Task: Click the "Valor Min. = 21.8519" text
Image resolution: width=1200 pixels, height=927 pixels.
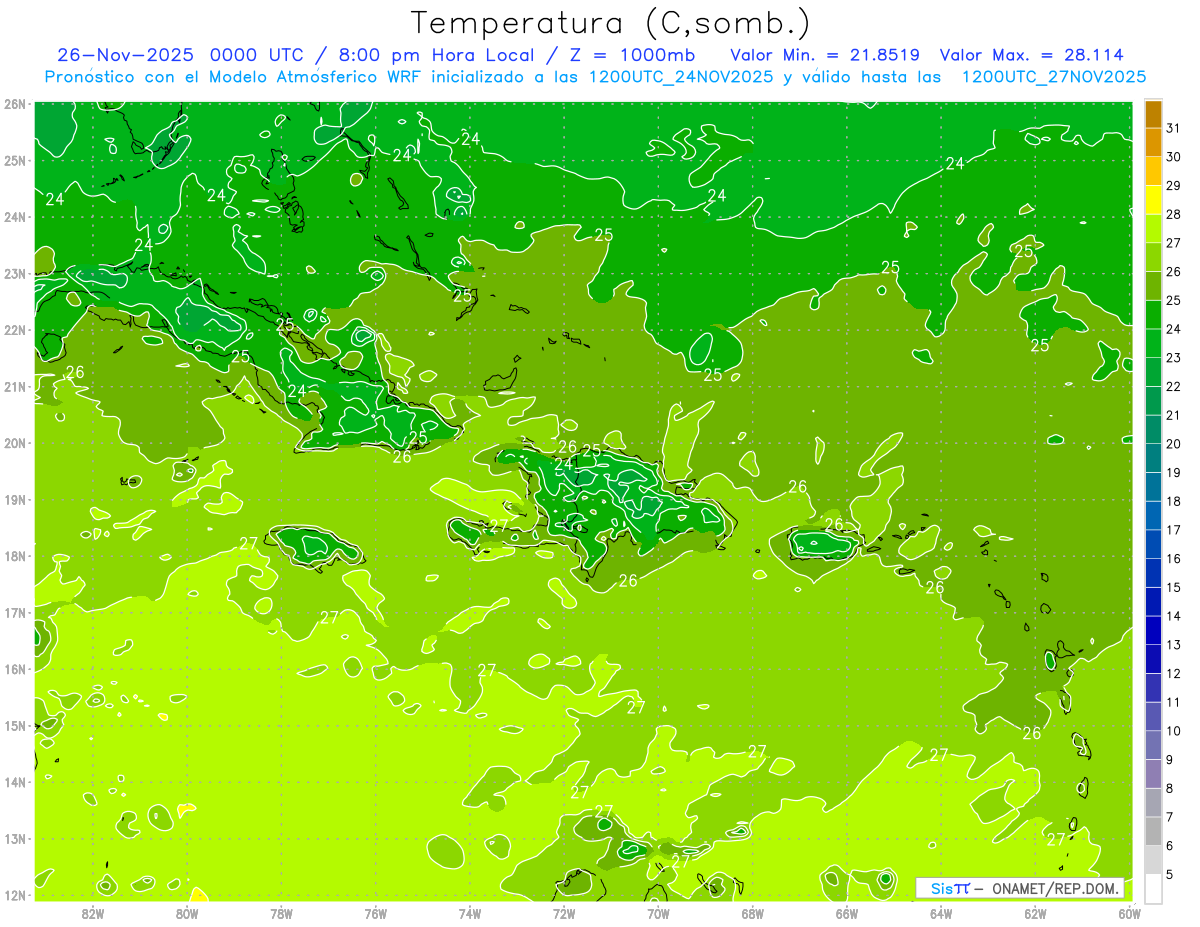Action: coord(826,55)
